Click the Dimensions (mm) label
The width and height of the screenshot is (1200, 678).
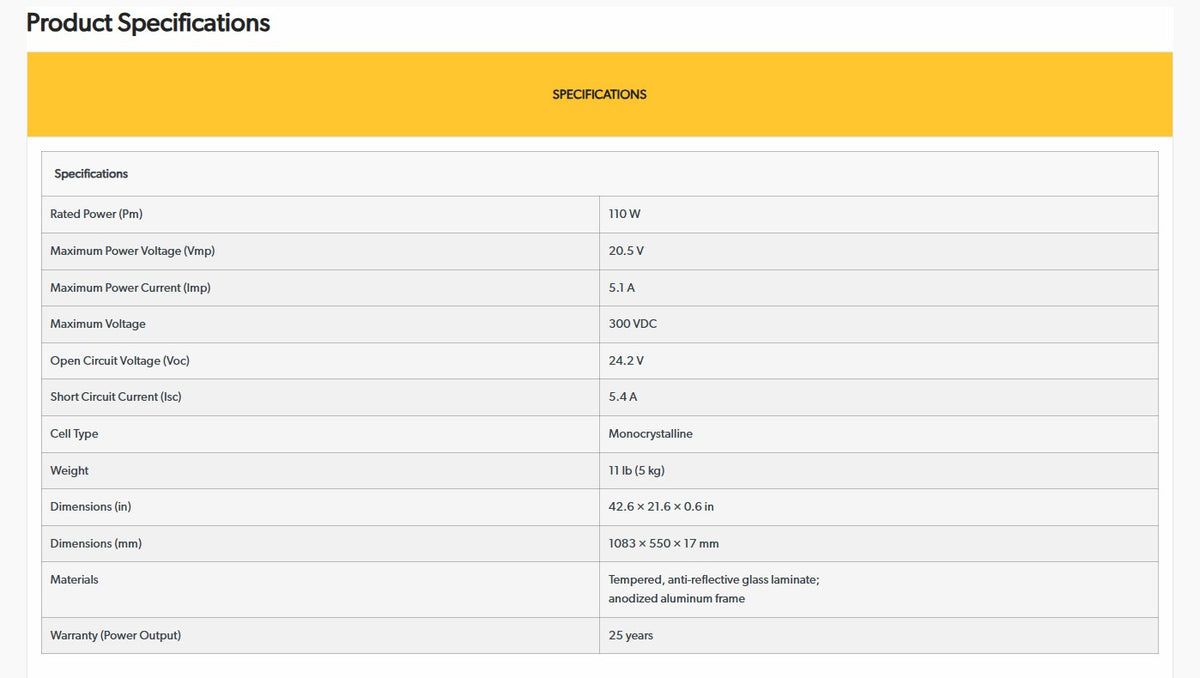(96, 544)
